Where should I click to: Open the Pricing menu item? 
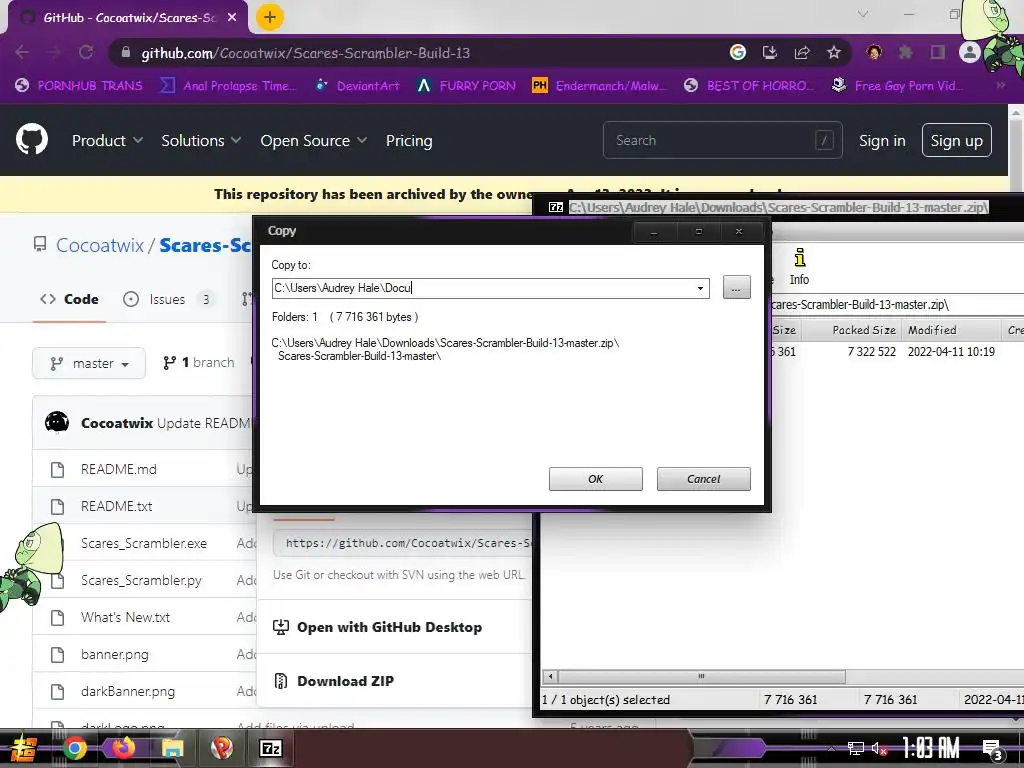click(x=409, y=140)
